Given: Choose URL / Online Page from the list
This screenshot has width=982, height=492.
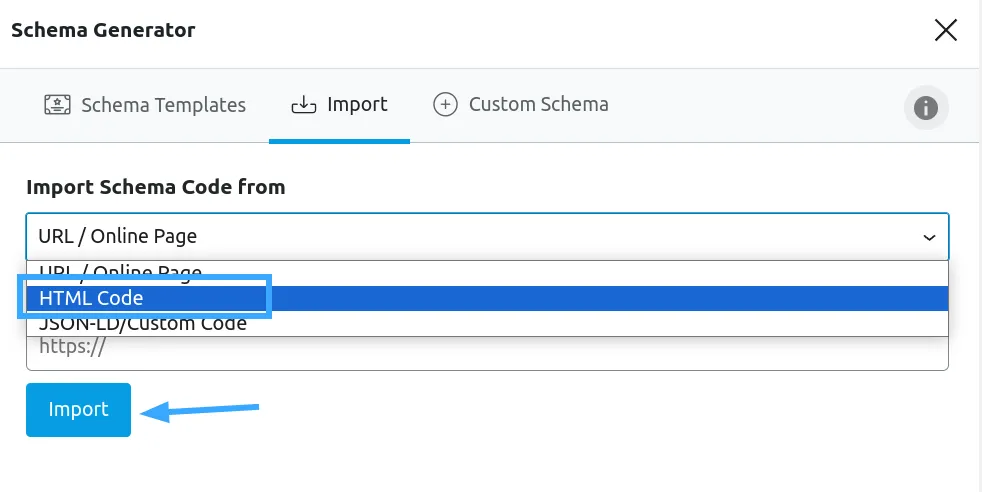Looking at the screenshot, I should pos(487,274).
